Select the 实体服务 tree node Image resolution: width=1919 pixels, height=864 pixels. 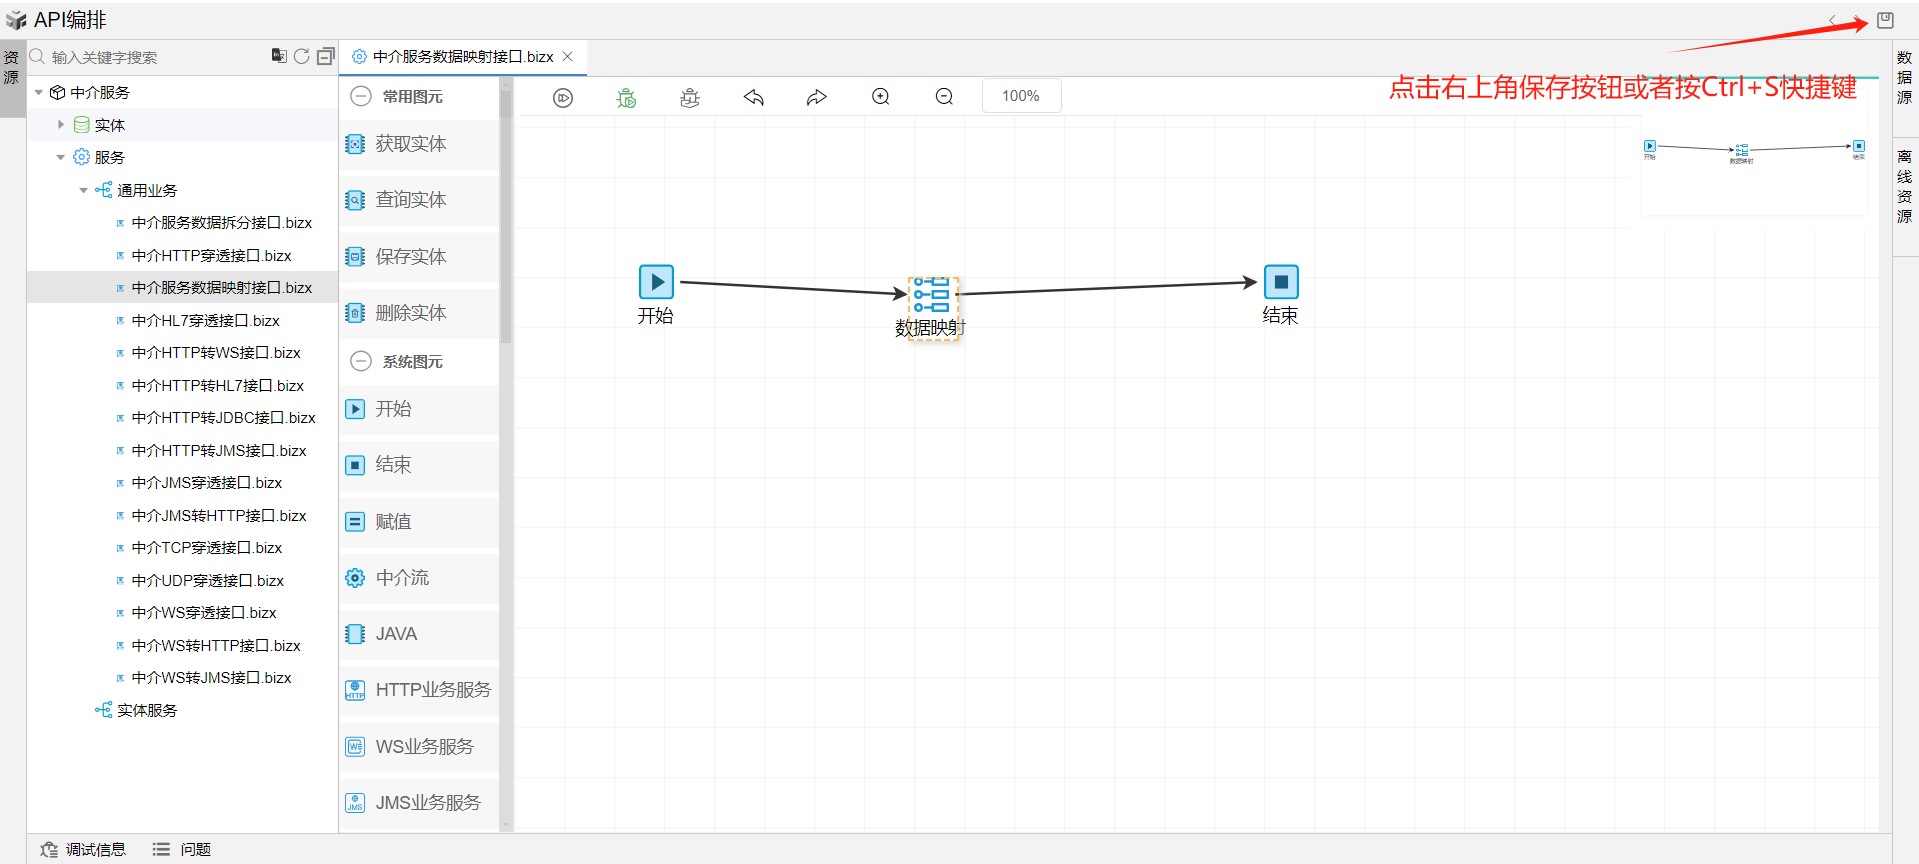[147, 711]
